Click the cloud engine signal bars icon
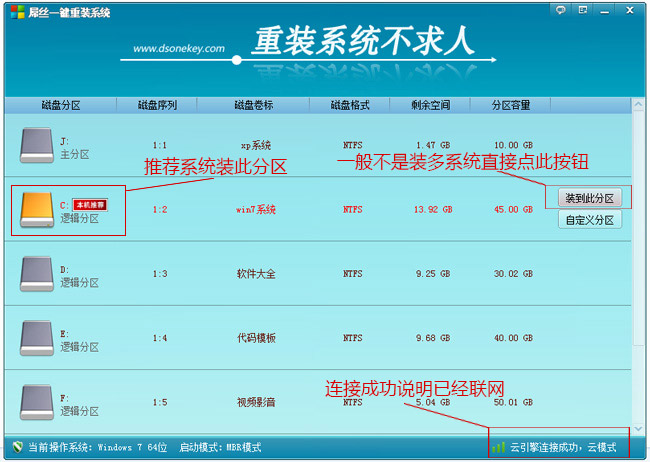This screenshot has width=650, height=462. pos(499,447)
